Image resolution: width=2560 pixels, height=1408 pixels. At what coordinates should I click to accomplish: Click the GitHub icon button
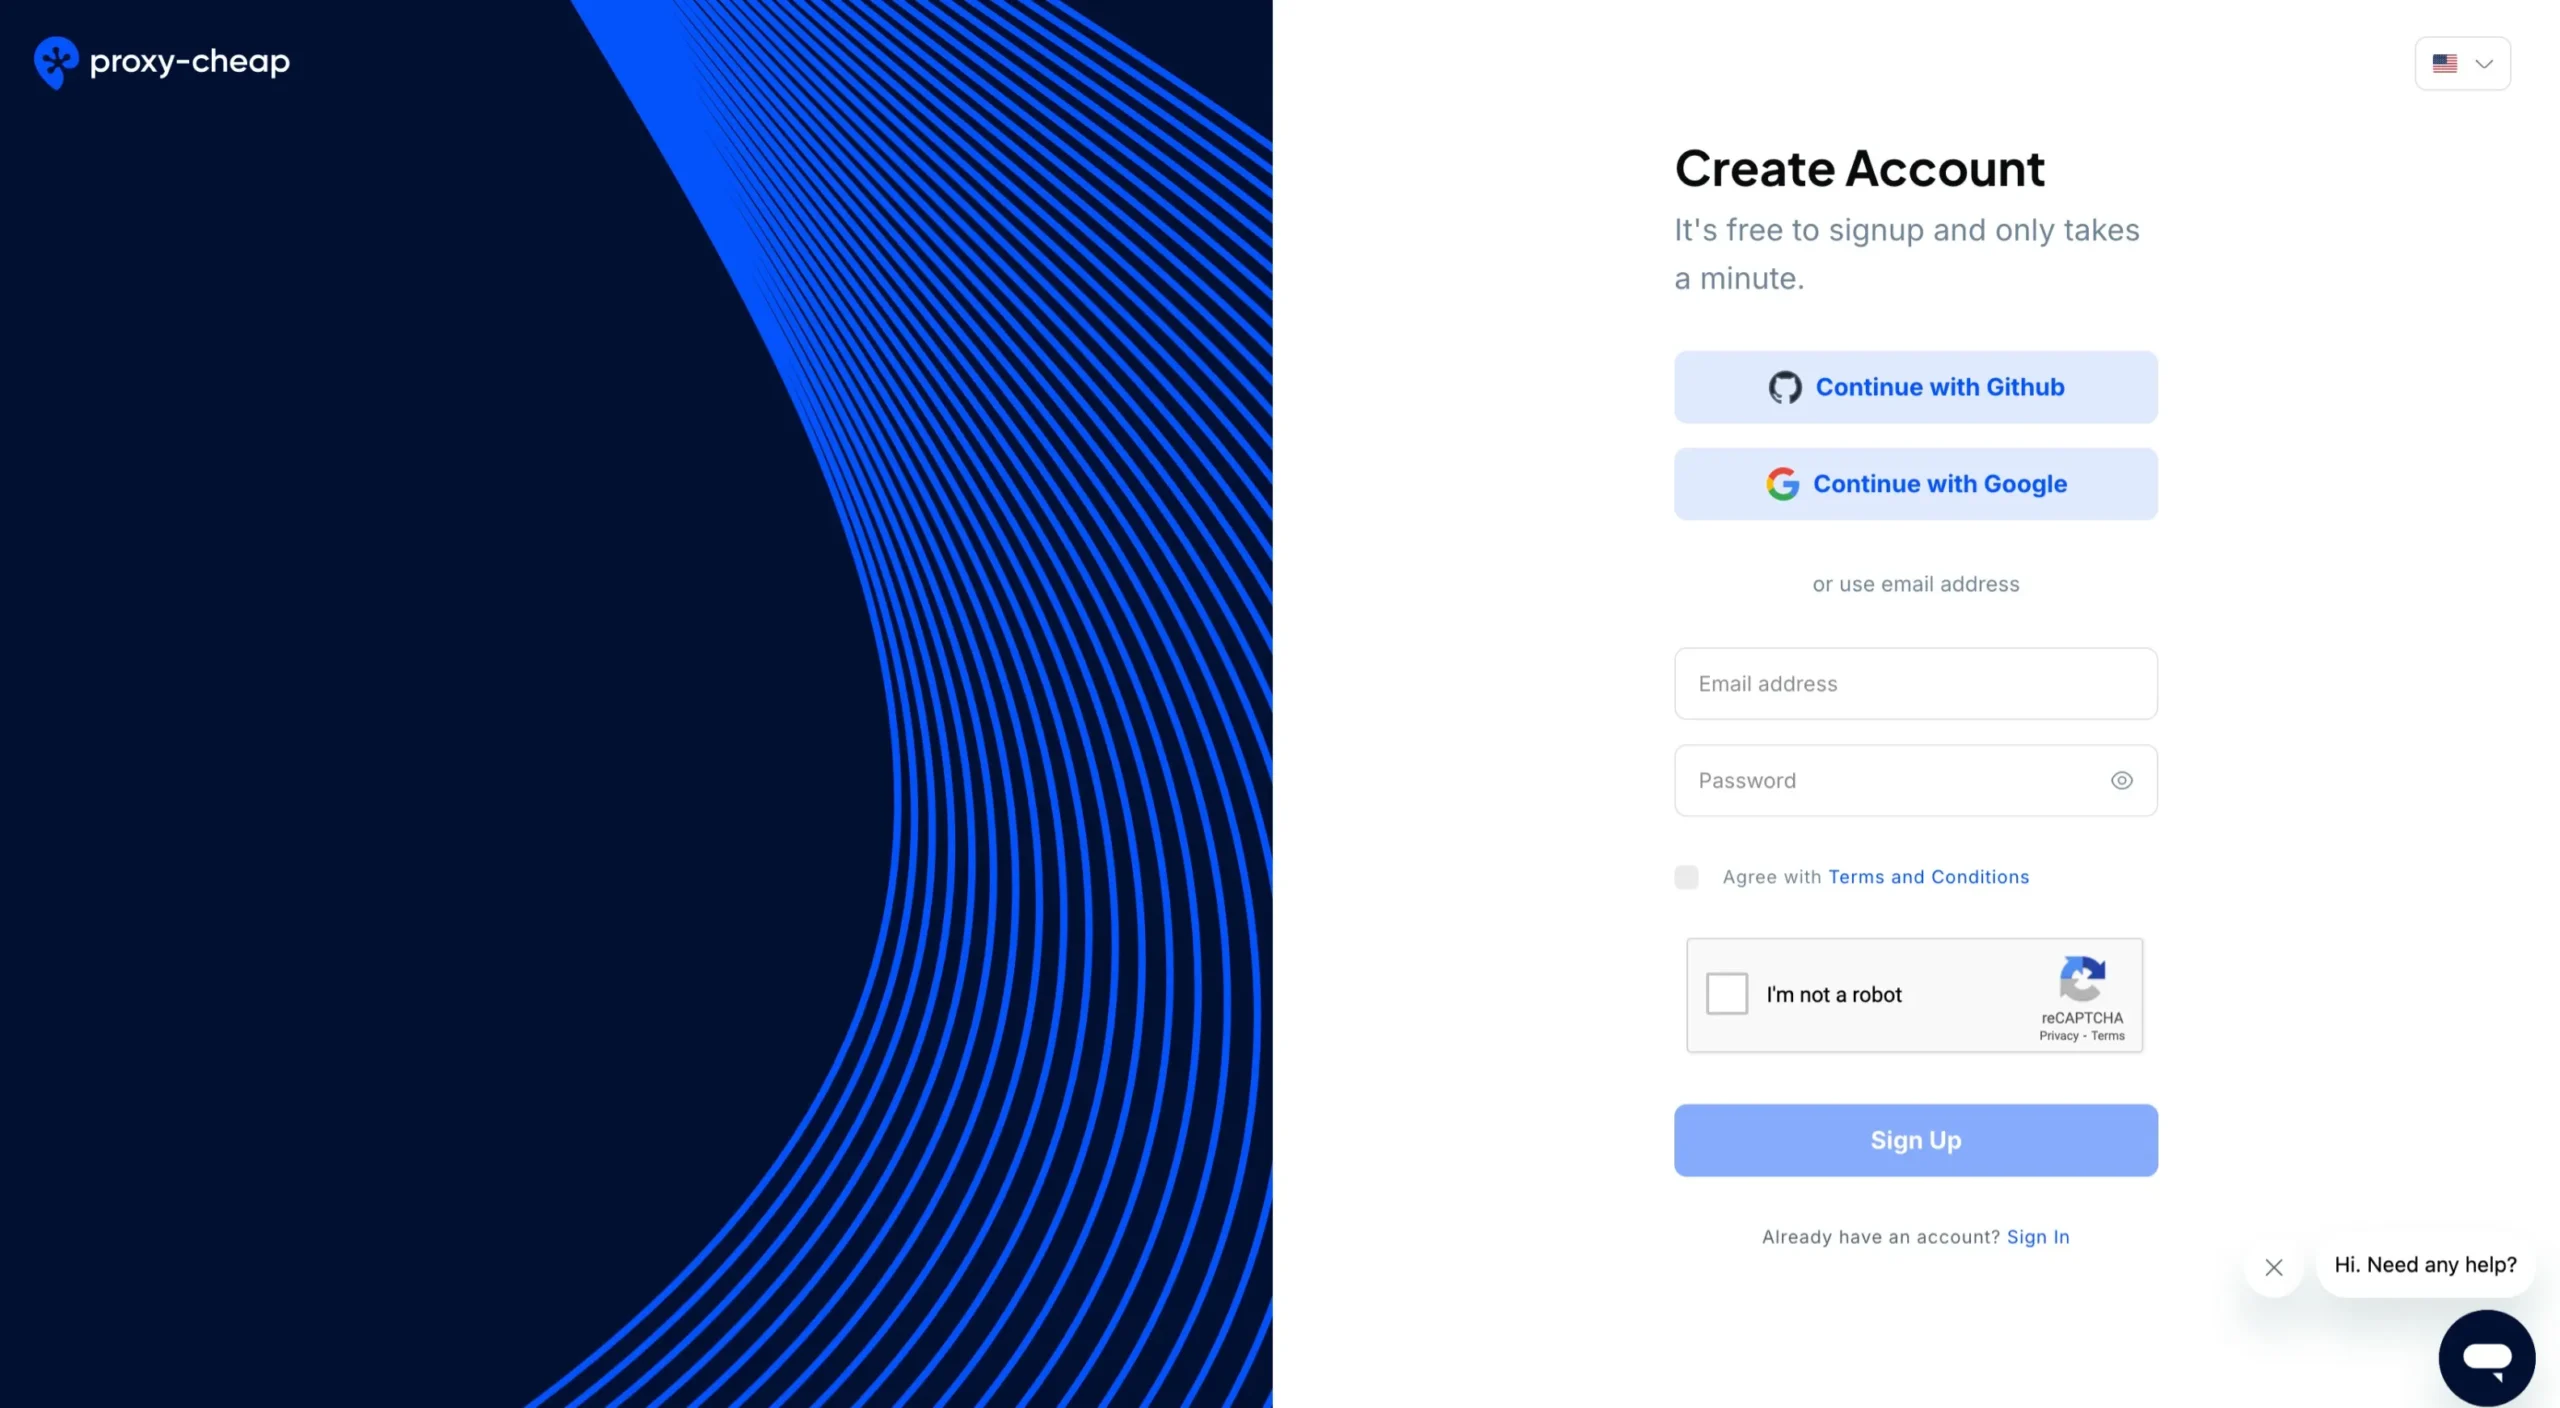pyautogui.click(x=1784, y=387)
